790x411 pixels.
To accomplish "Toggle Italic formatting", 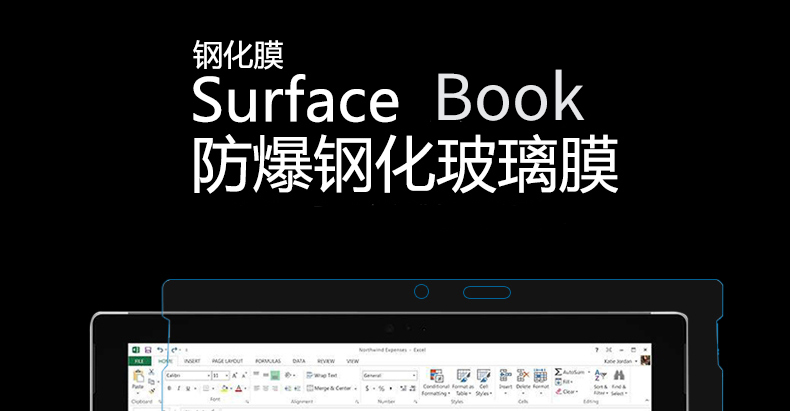I will [x=179, y=388].
